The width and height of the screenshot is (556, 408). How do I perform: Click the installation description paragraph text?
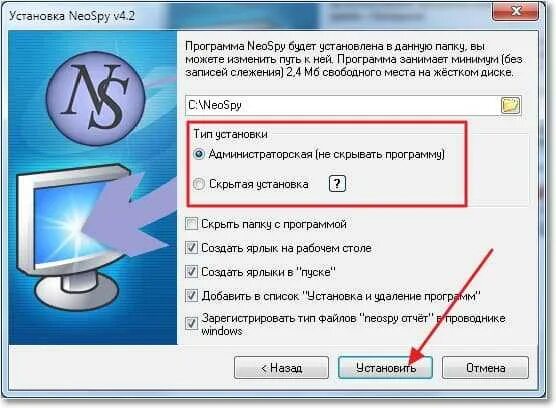(x=353, y=59)
